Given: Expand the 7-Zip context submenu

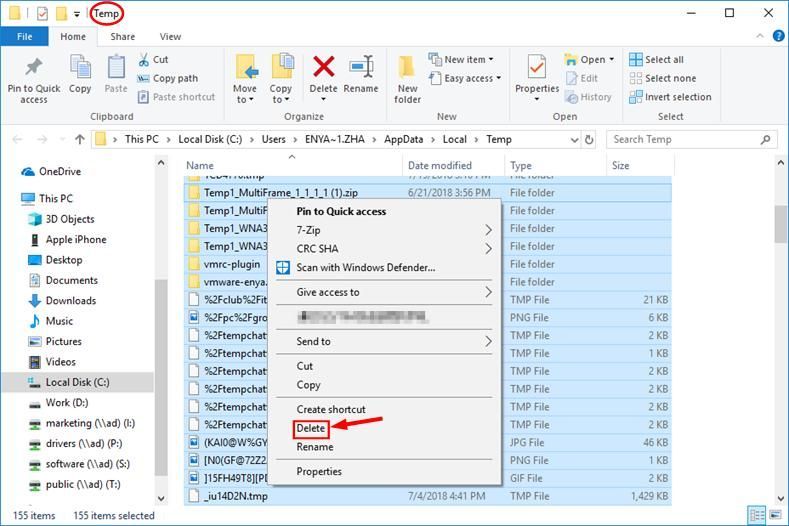Looking at the screenshot, I should pyautogui.click(x=384, y=230).
